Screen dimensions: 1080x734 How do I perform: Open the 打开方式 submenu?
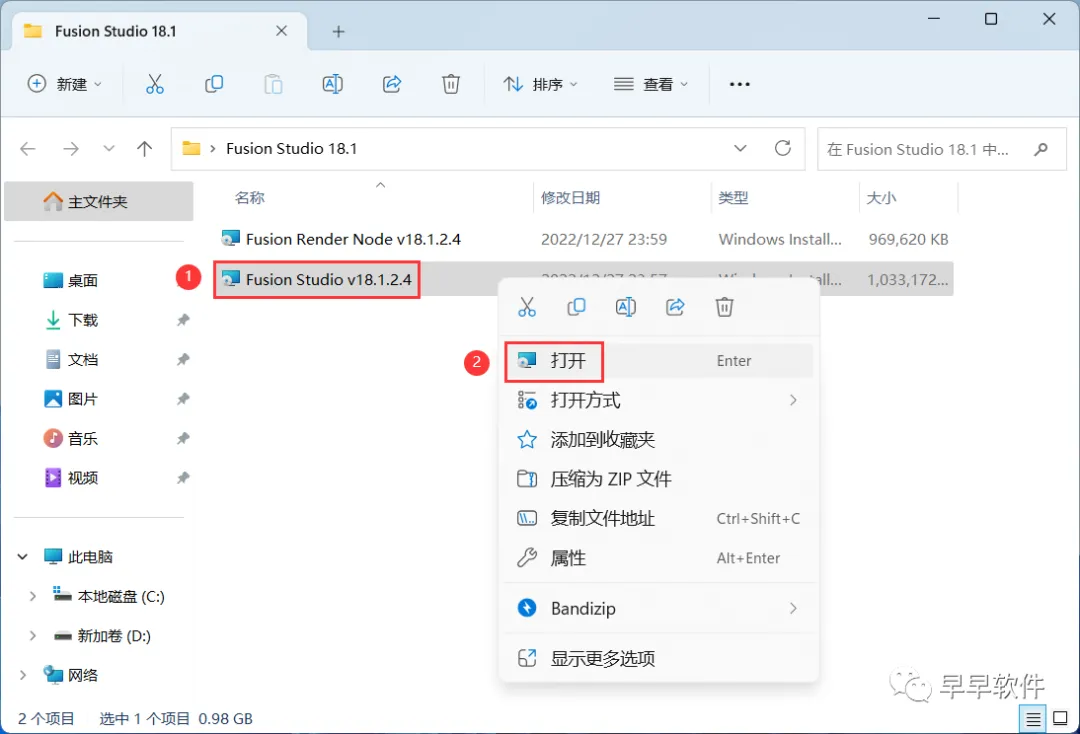[659, 400]
